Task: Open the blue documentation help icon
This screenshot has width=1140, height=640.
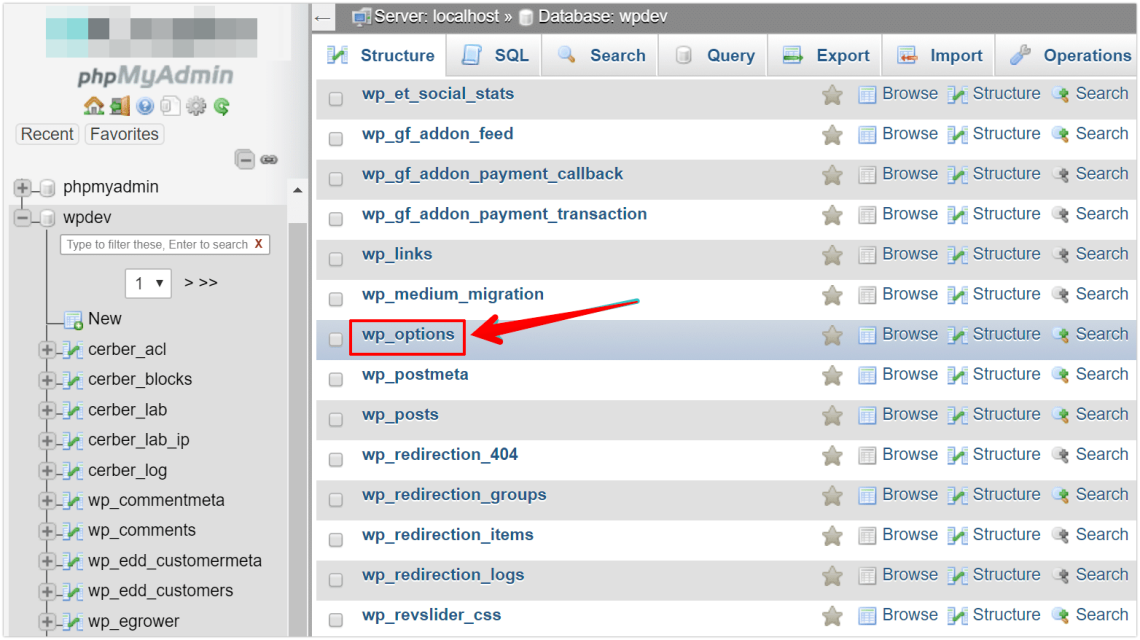Action: (x=146, y=105)
